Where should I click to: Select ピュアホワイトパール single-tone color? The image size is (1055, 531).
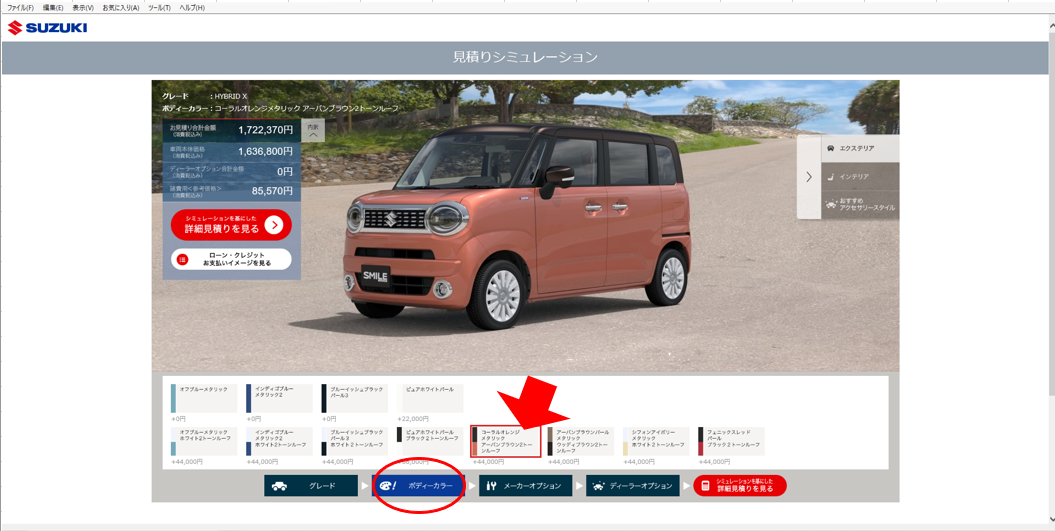click(x=430, y=398)
